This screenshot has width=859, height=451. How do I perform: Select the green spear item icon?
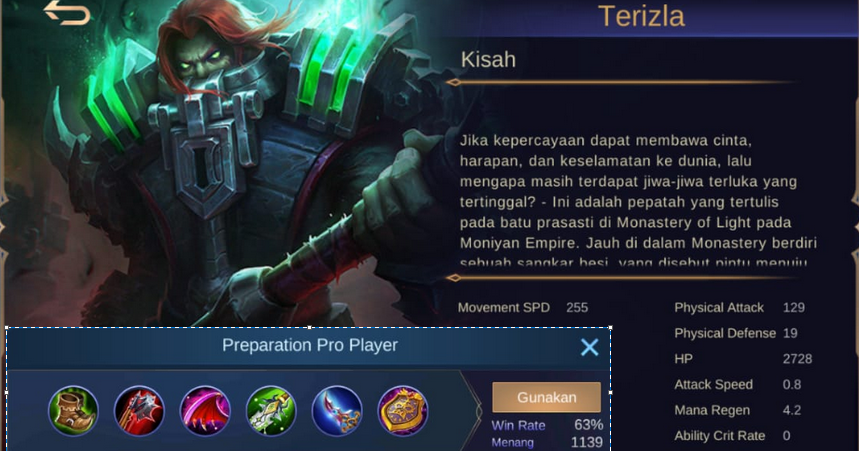point(271,411)
